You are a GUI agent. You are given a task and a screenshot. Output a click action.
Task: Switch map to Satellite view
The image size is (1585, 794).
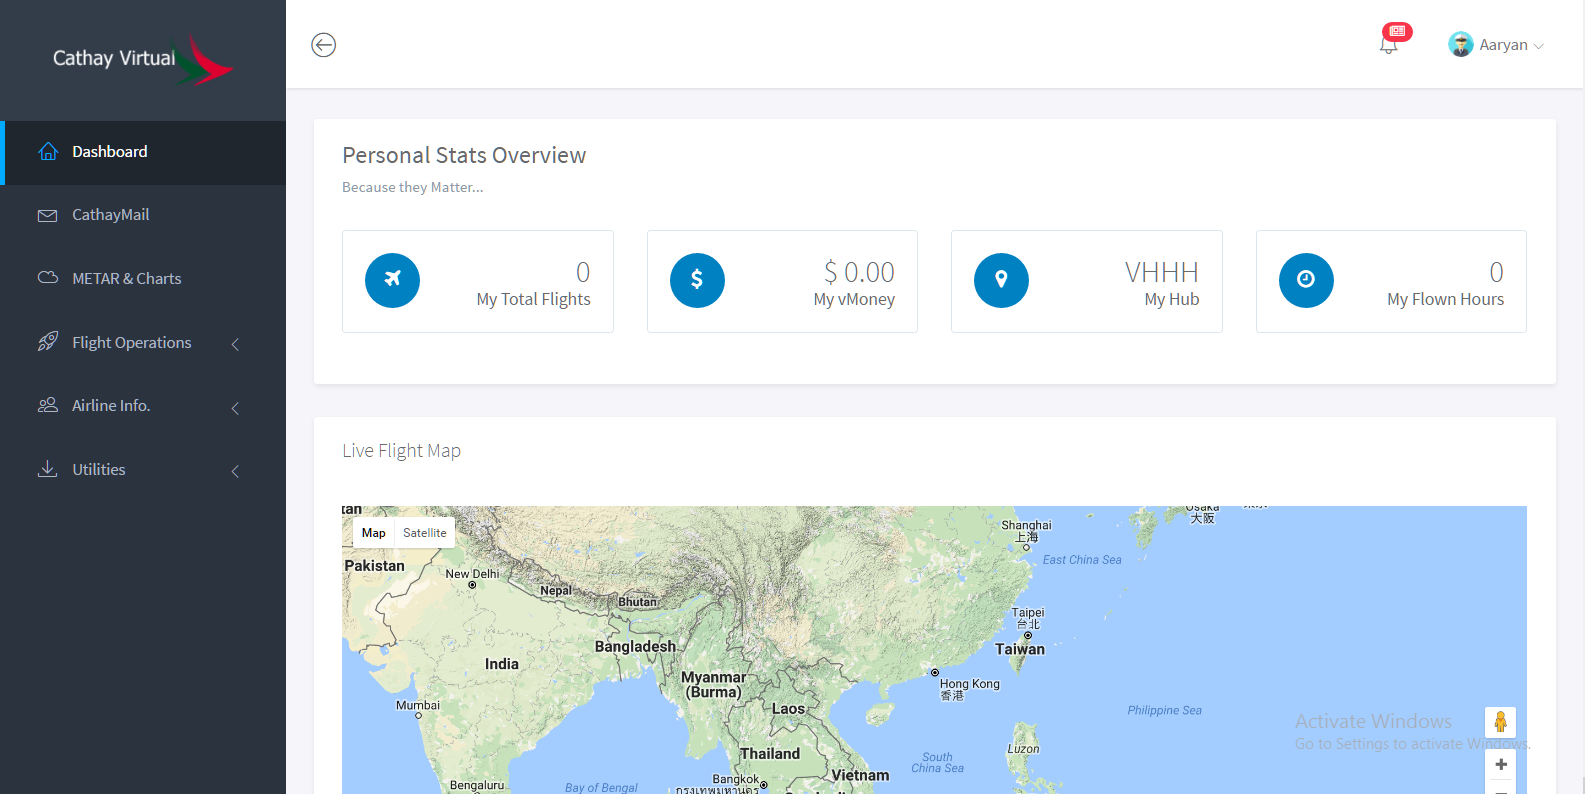425,533
